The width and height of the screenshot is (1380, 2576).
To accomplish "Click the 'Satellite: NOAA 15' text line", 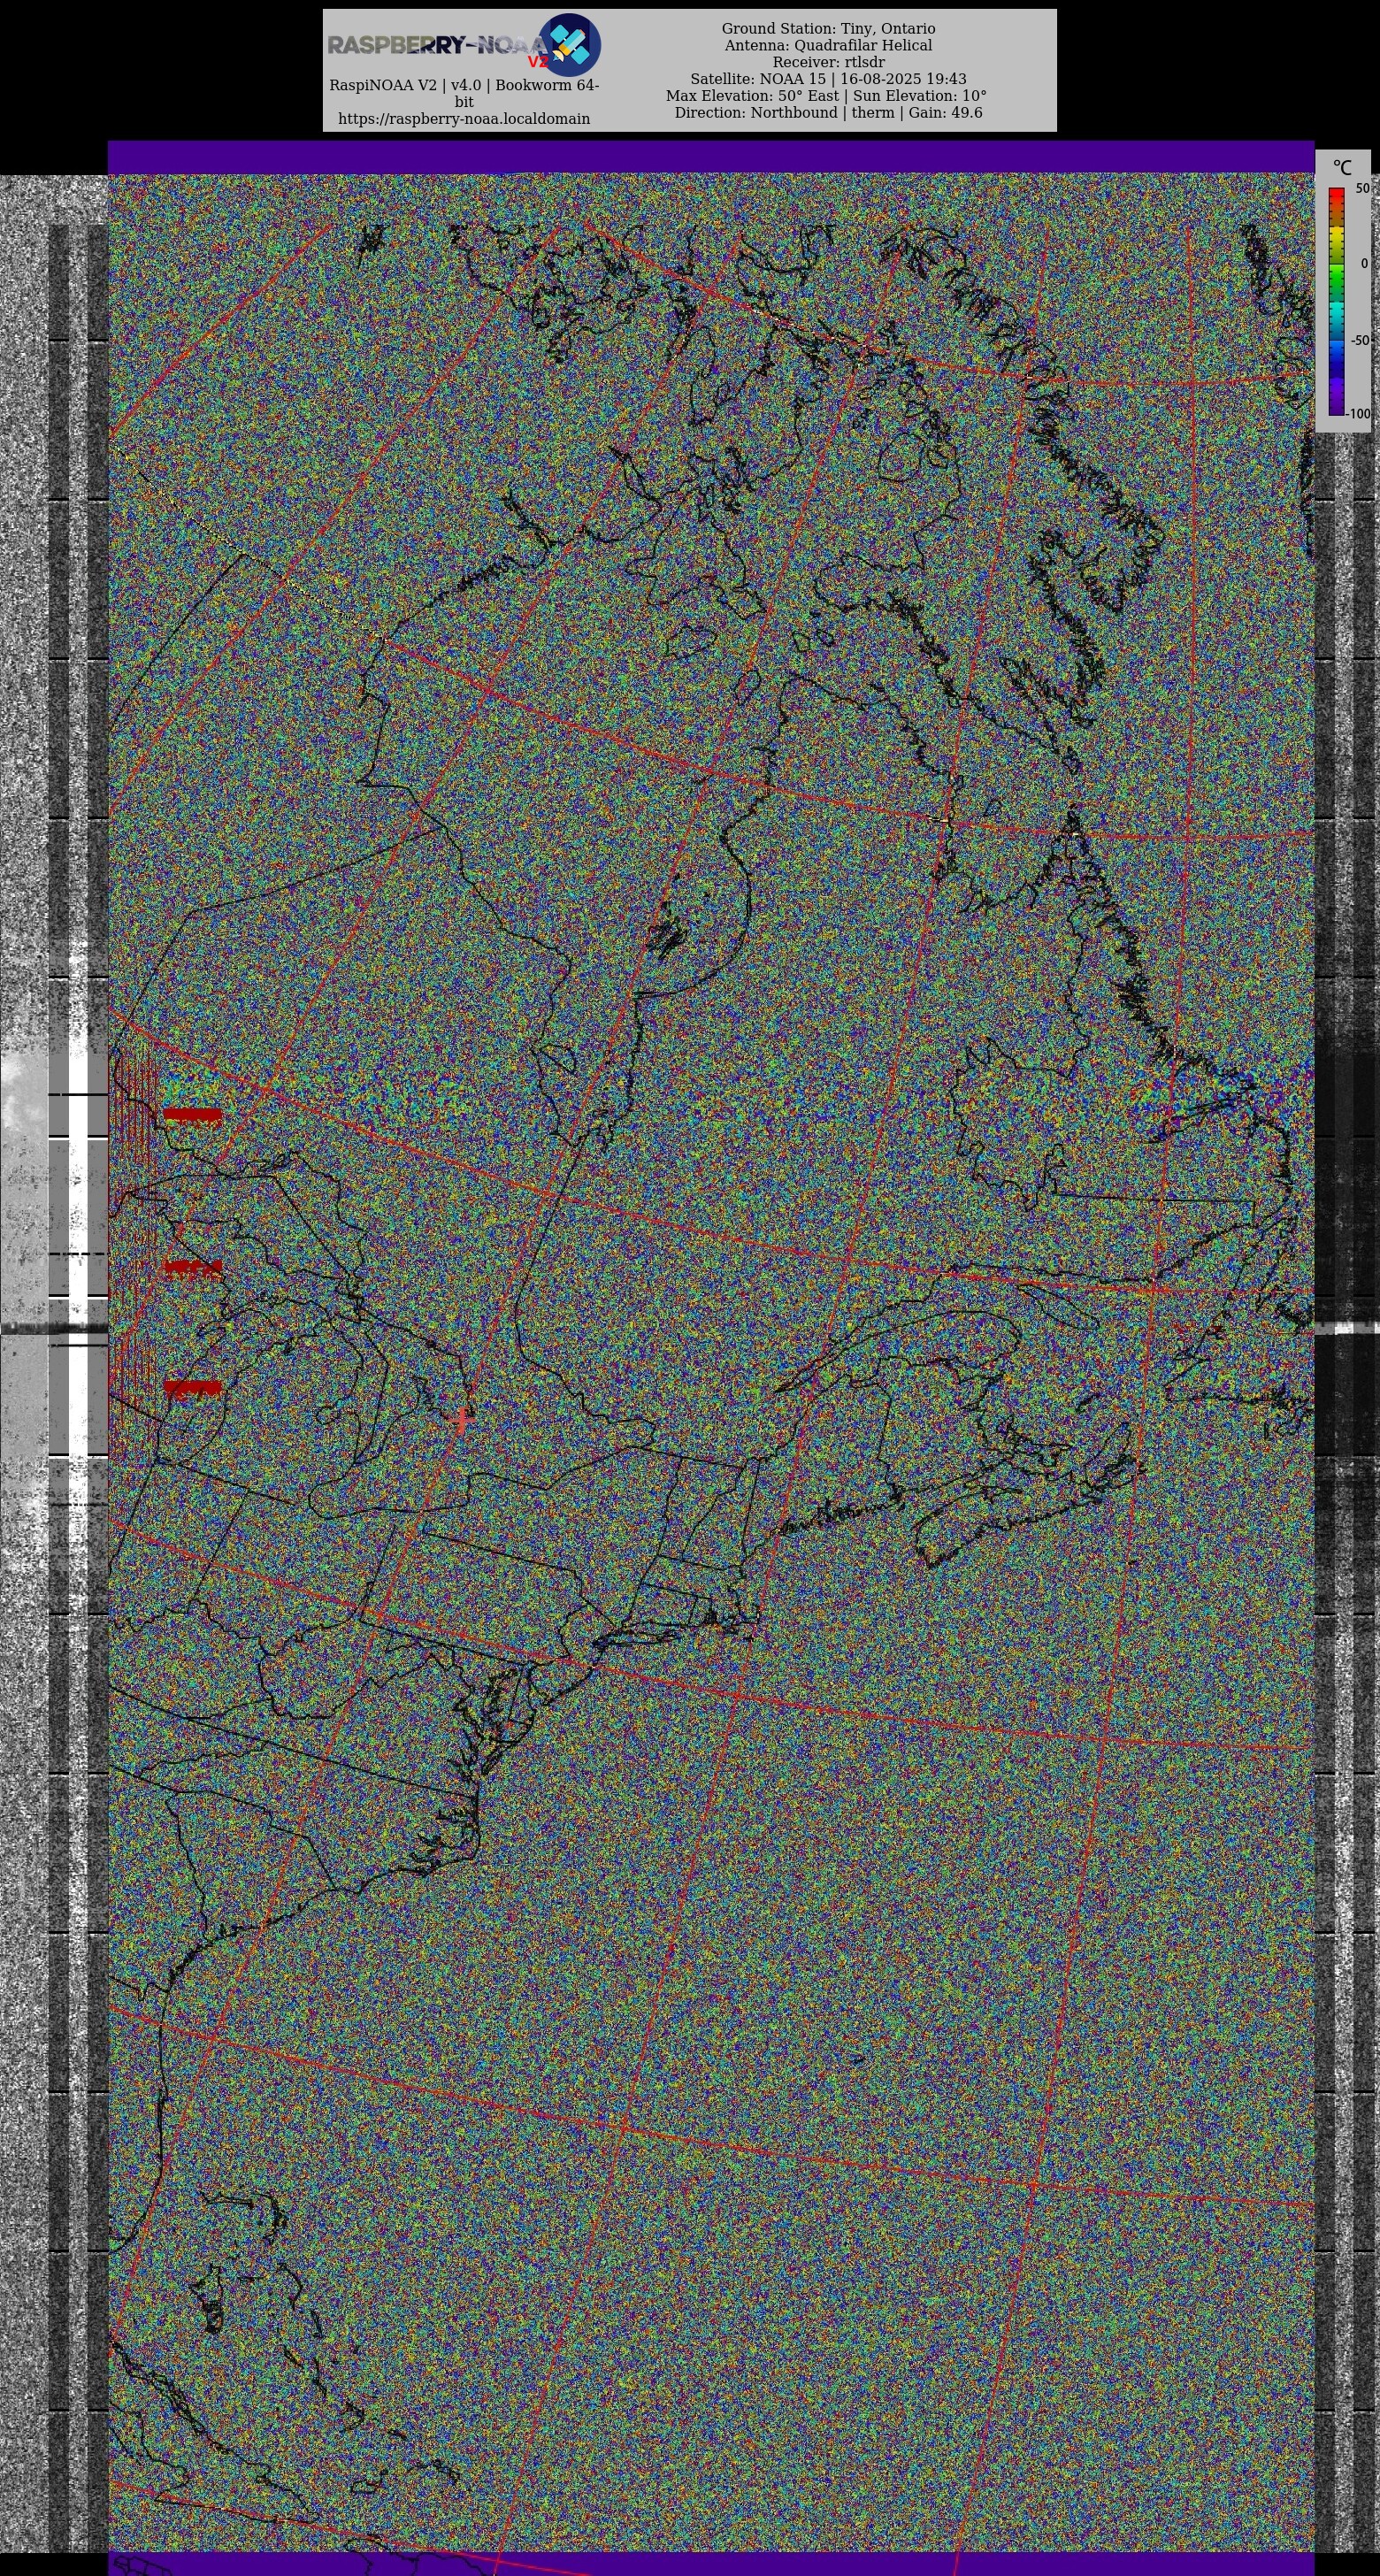I will [827, 79].
